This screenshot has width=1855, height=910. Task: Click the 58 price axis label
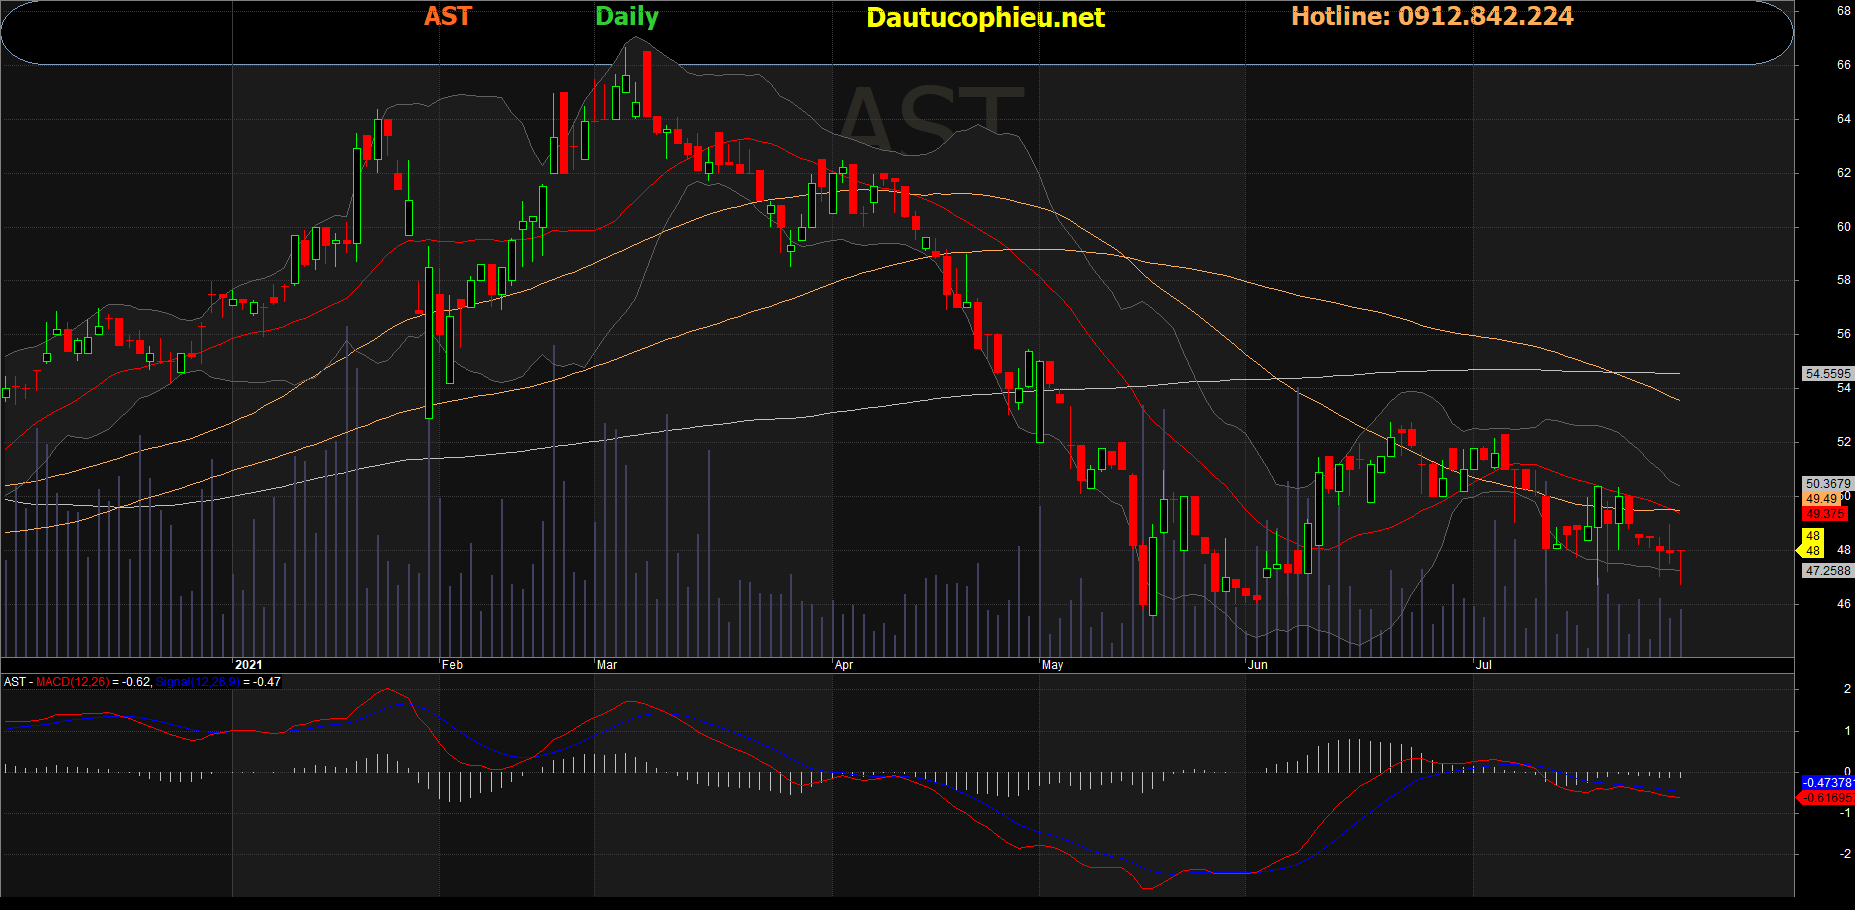point(1843,280)
